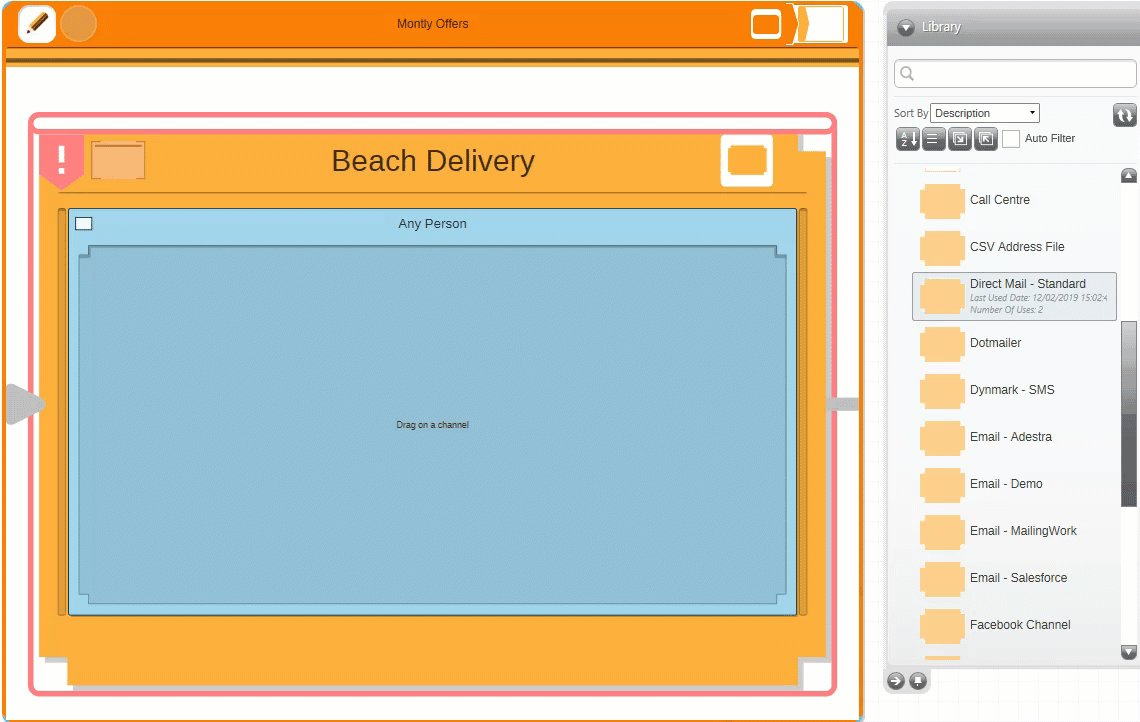Image resolution: width=1140 pixels, height=722 pixels.
Task: Click the pencil edit icon in header
Action: pyautogui.click(x=37, y=24)
